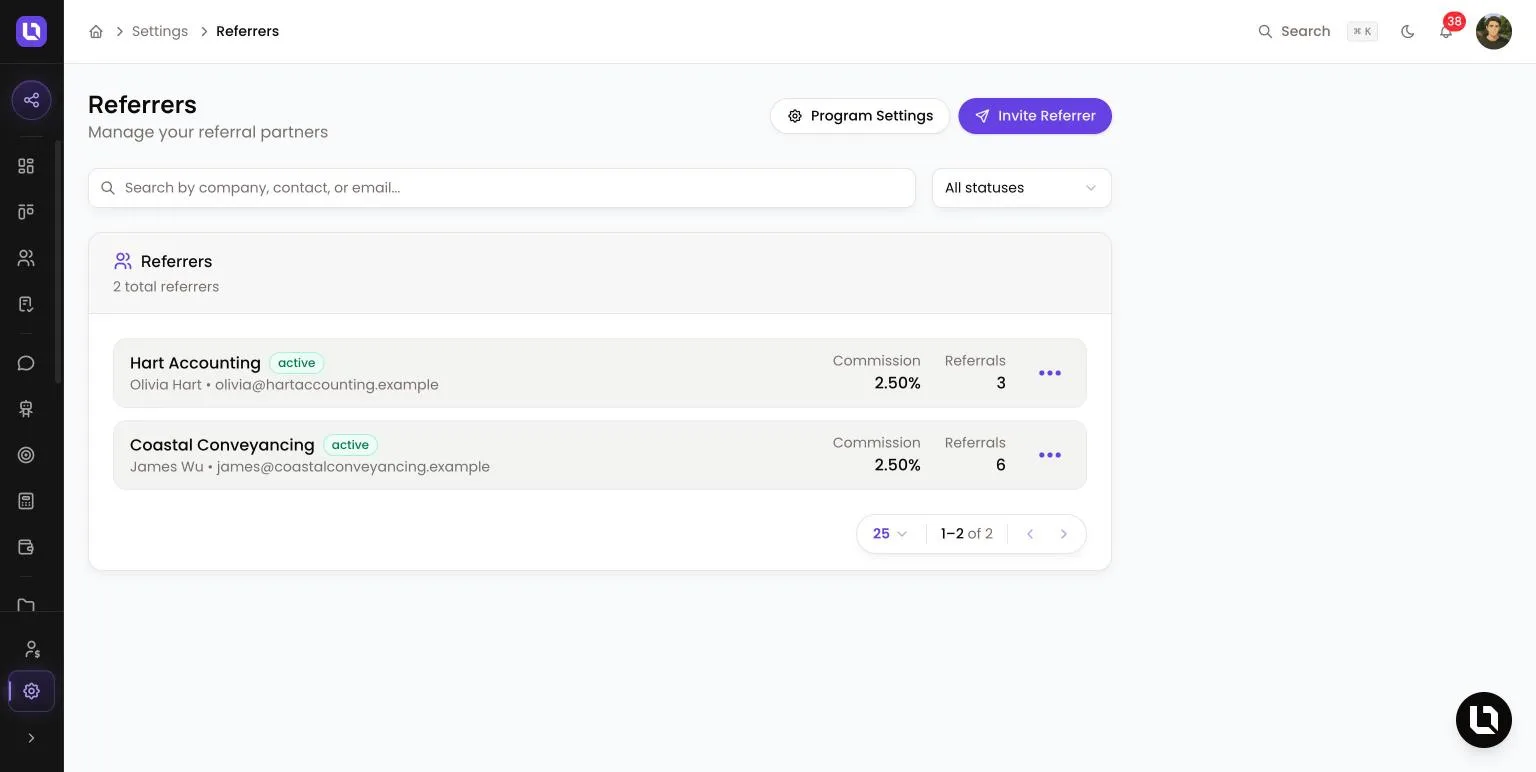The width and height of the screenshot is (1536, 772).
Task: Click Coastal Conveyancing's active status badge
Action: pyautogui.click(x=350, y=445)
